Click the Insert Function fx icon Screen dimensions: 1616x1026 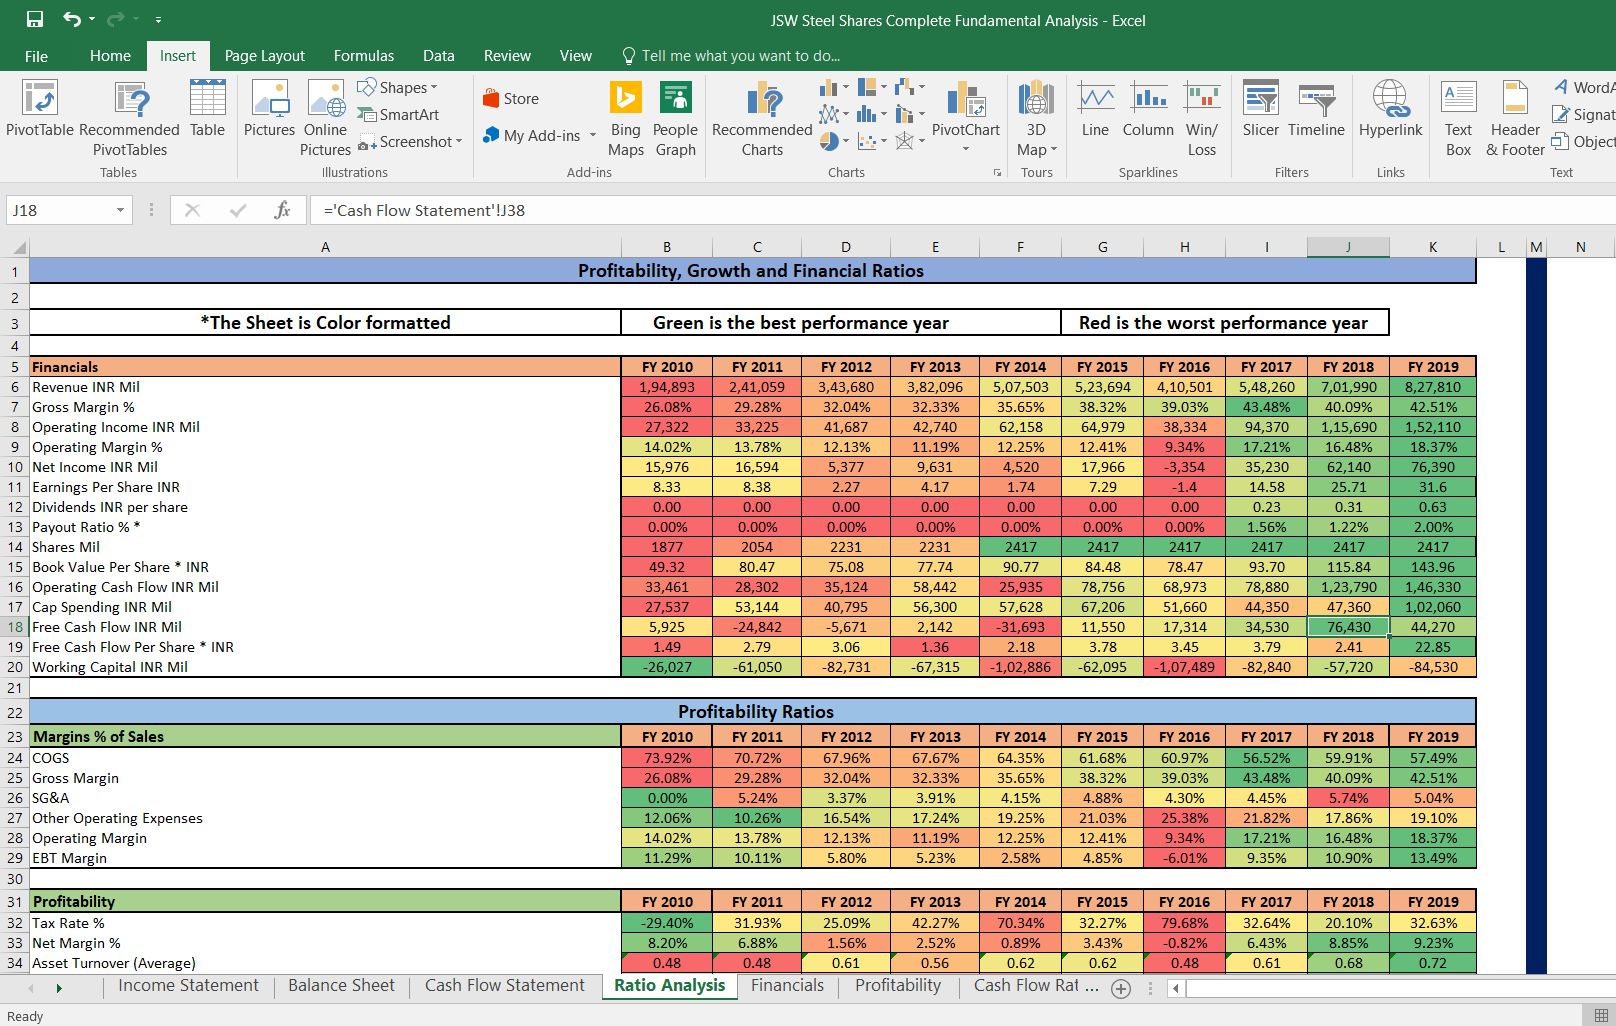point(282,210)
